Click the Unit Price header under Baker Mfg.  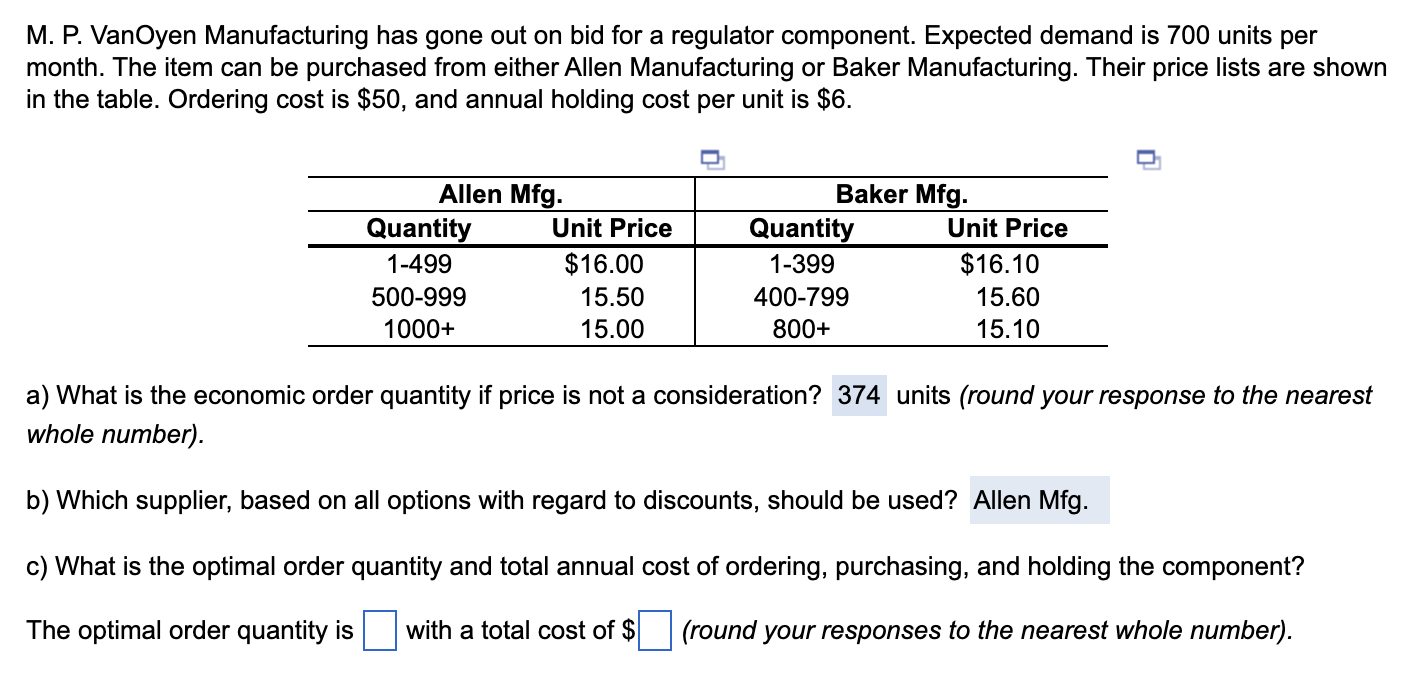click(x=1006, y=228)
